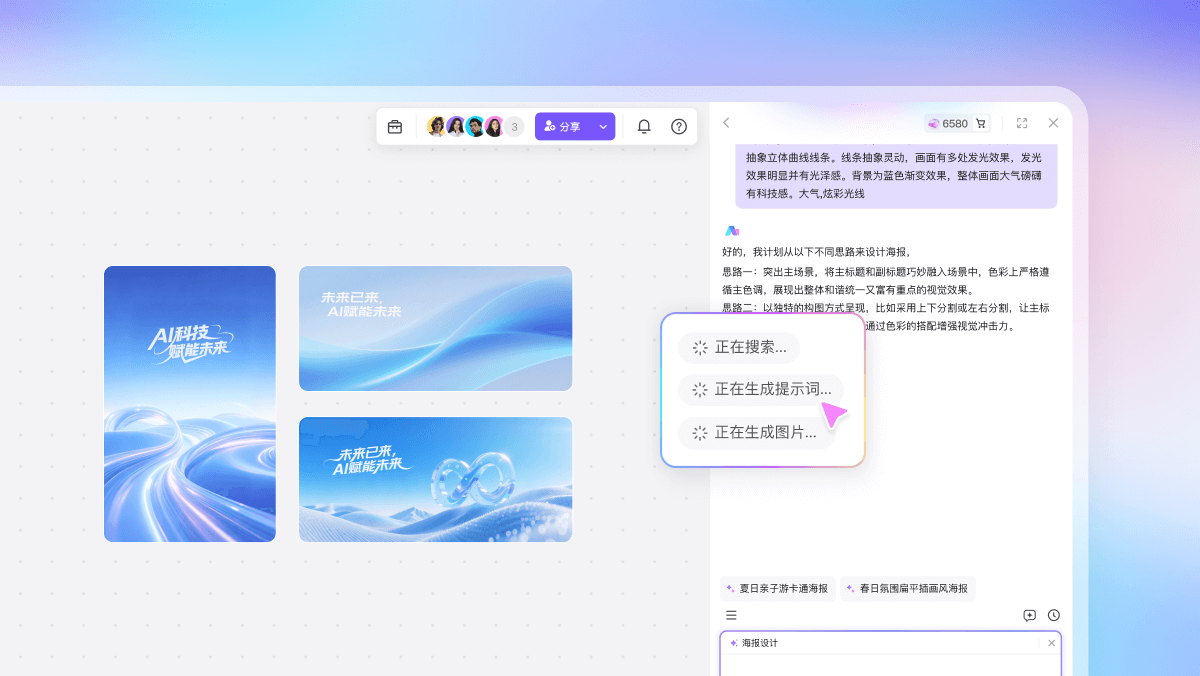
Task: Select the 春日氛围扁平插画风海报 suggestion chip
Action: tap(908, 589)
